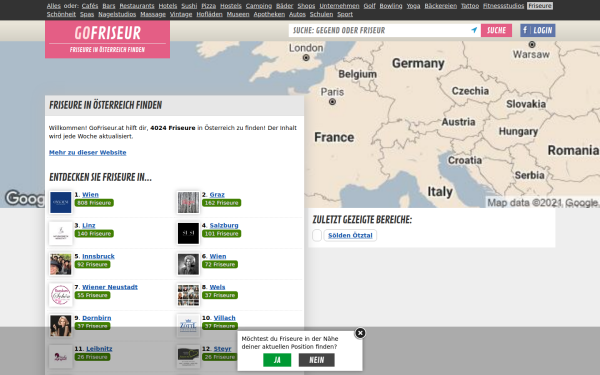Select Alles in the top category menu
The image size is (600, 375).
54,6
